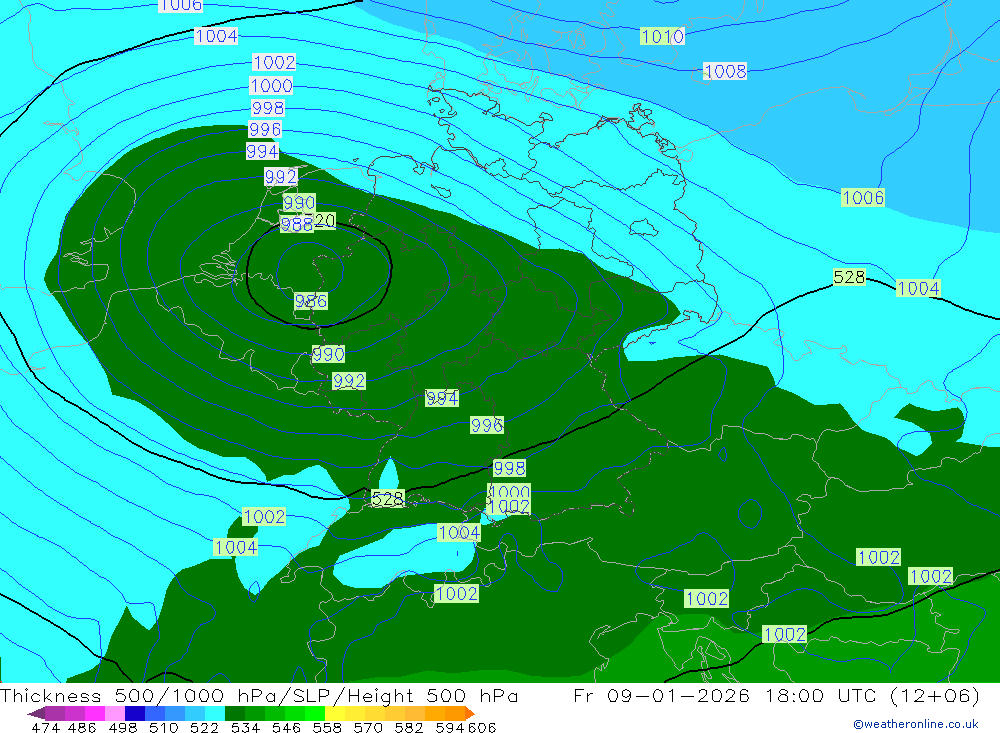The width and height of the screenshot is (1000, 733).
Task: Click the legend value '486'
Action: pos(82,727)
